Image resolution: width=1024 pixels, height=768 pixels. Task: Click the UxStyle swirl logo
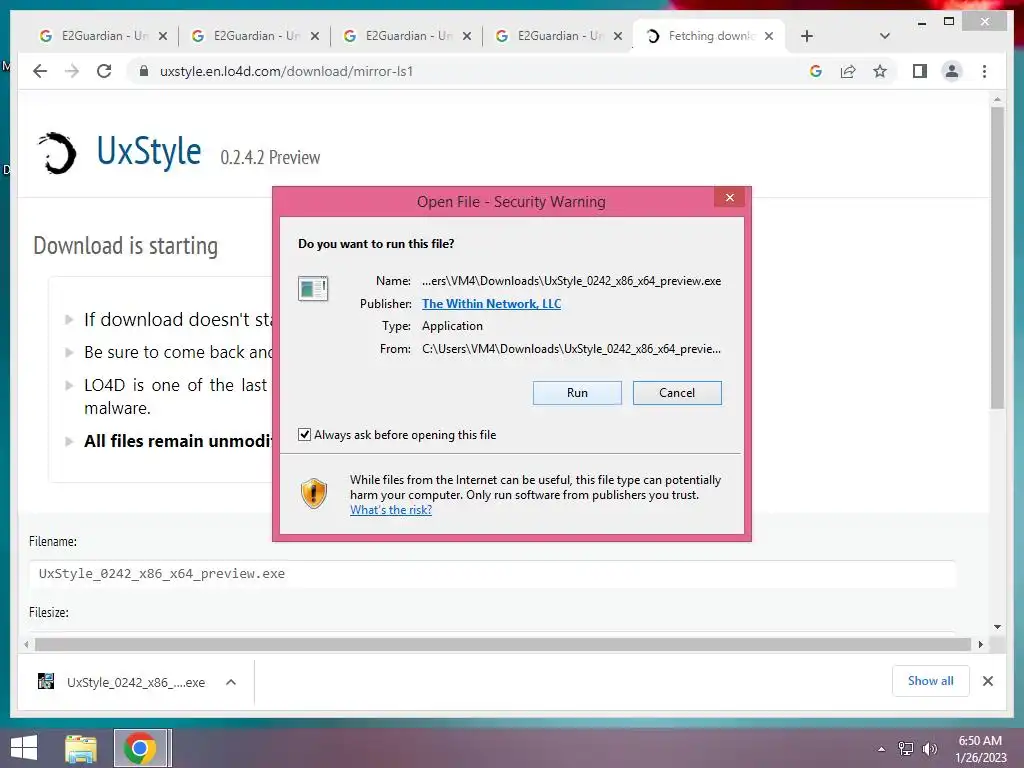pos(57,153)
